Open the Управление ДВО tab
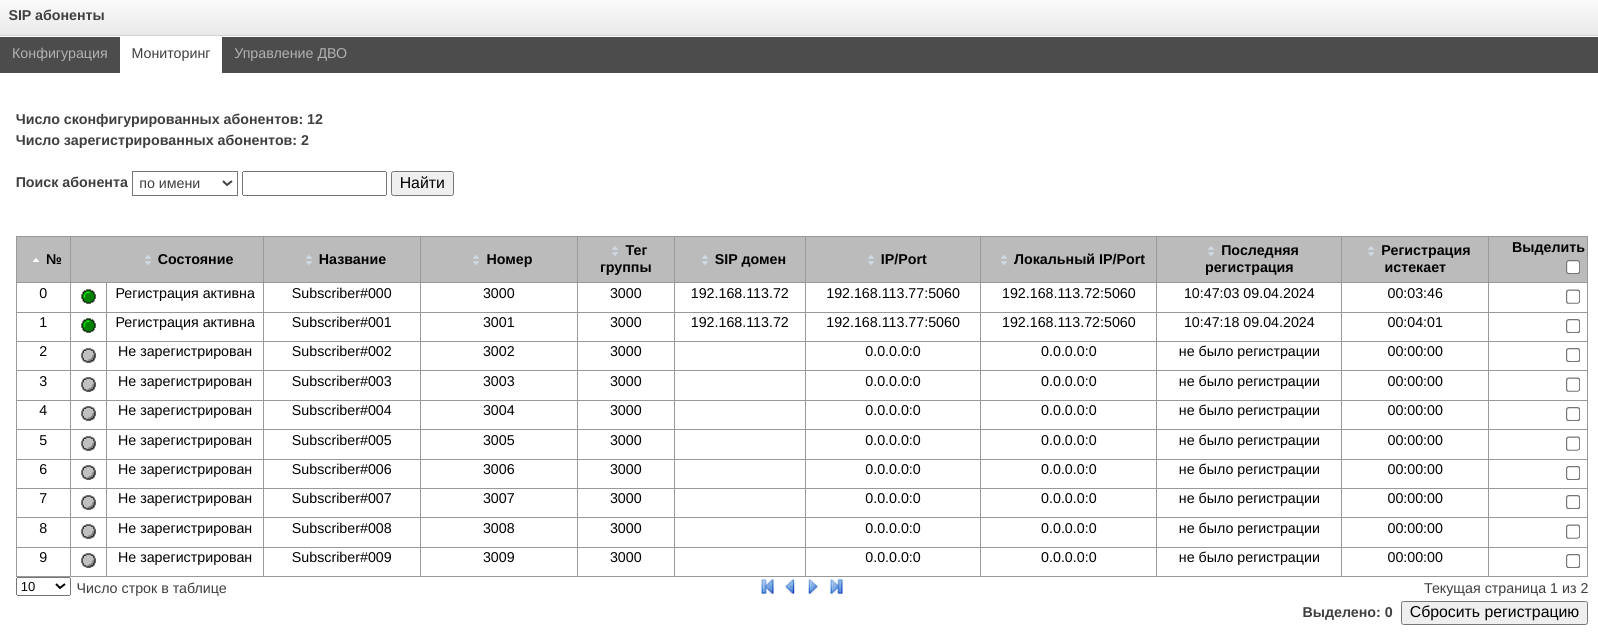 click(x=291, y=54)
